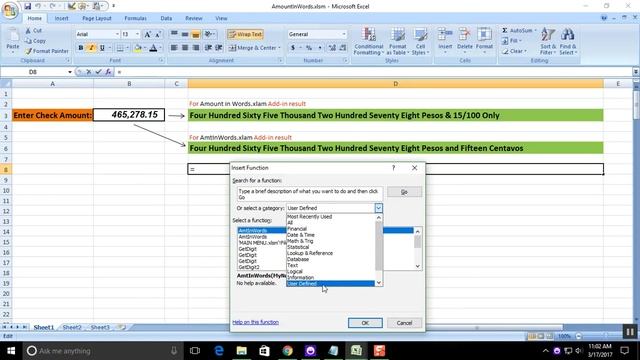Align text right in Alignment group
Viewport: 640px width, 360px height.
(196, 48)
